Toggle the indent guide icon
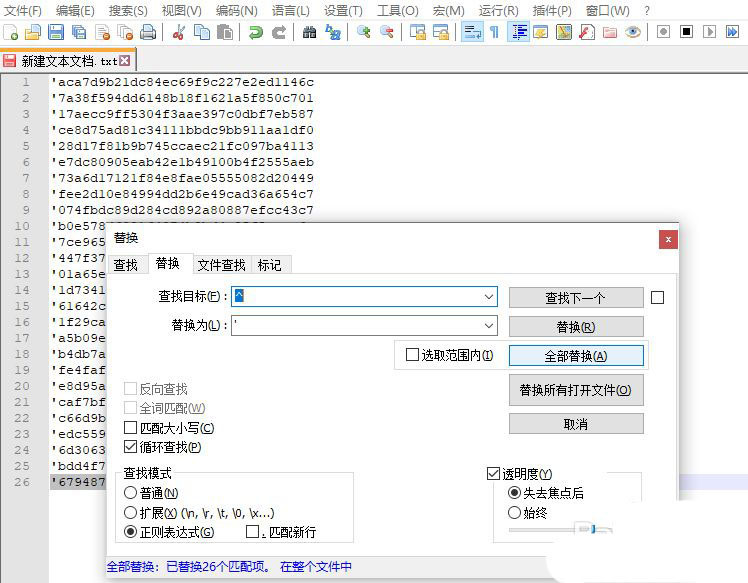 [519, 32]
